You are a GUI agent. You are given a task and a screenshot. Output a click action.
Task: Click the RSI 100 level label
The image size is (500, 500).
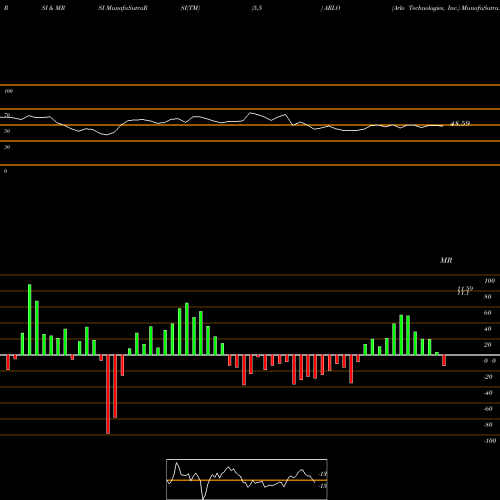9,91
